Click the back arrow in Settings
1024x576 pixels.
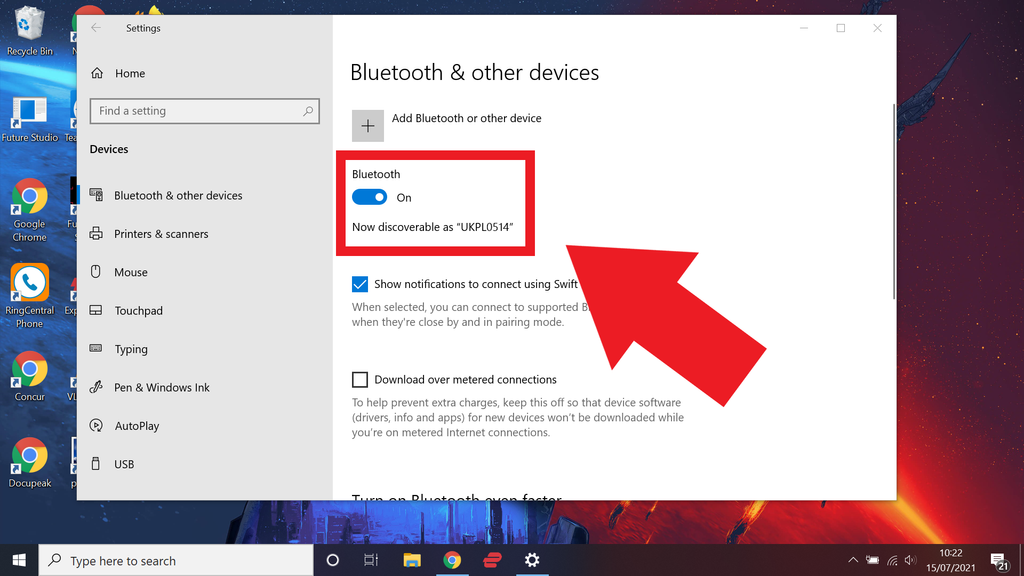click(95, 28)
